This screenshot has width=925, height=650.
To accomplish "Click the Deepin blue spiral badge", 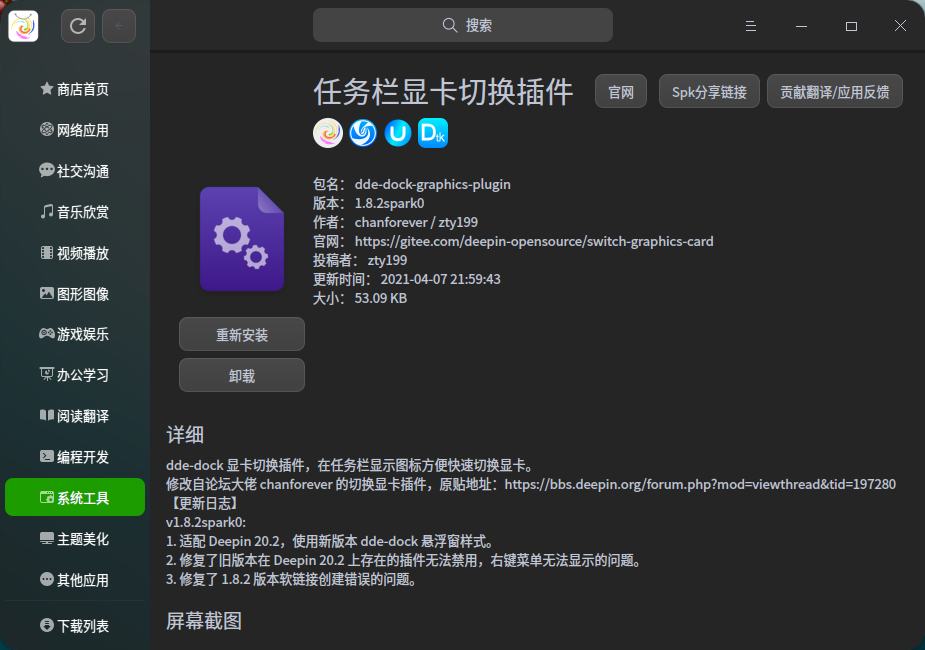I will 363,133.
